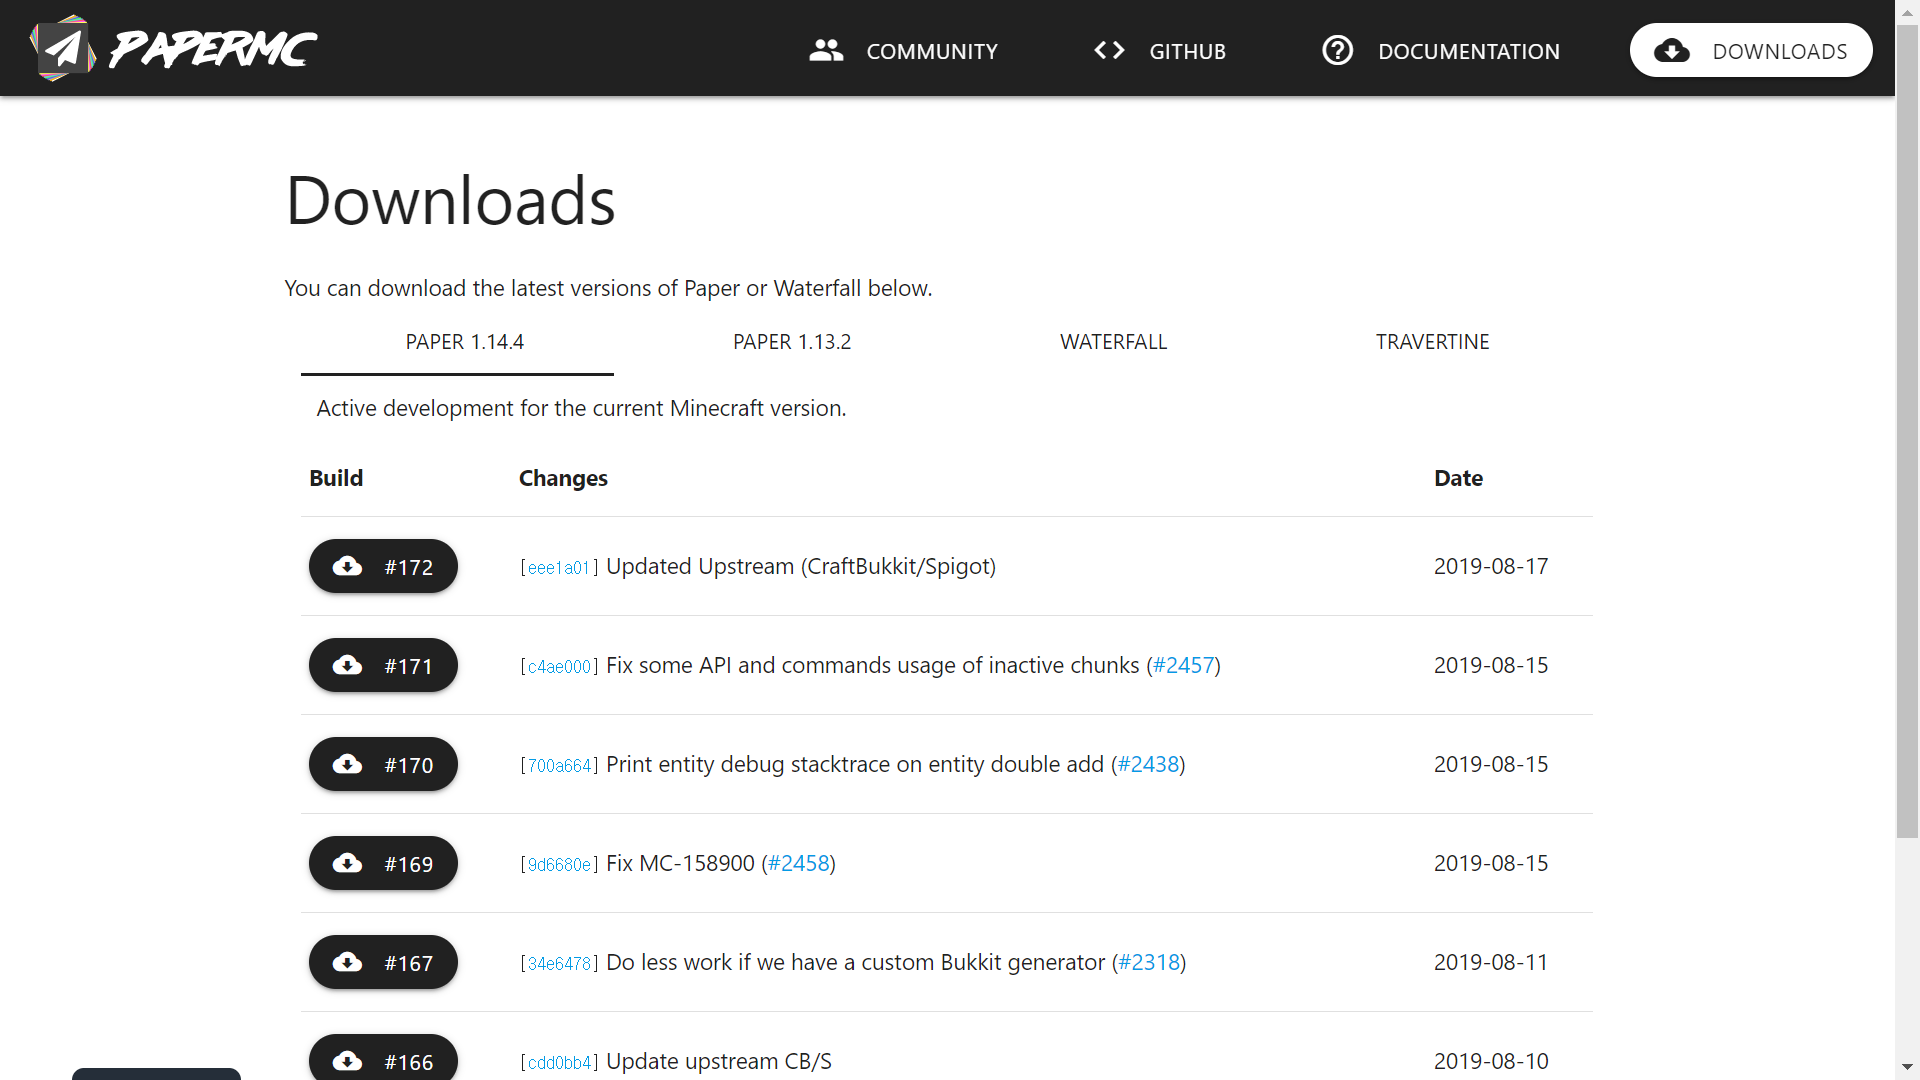Open pull request link #2457

tap(1183, 666)
